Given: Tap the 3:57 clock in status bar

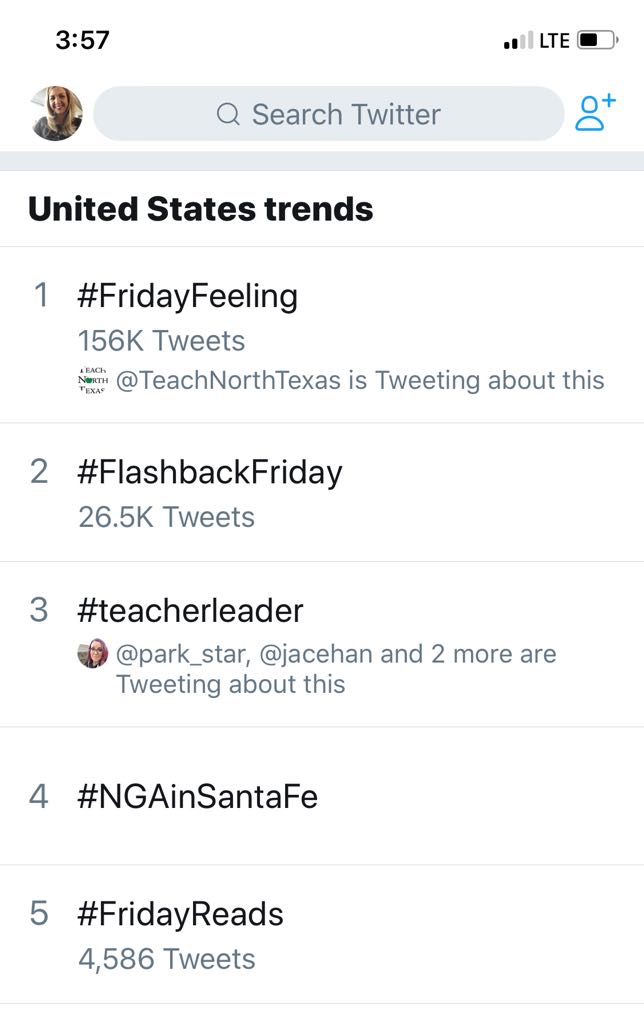Looking at the screenshot, I should 83,41.
